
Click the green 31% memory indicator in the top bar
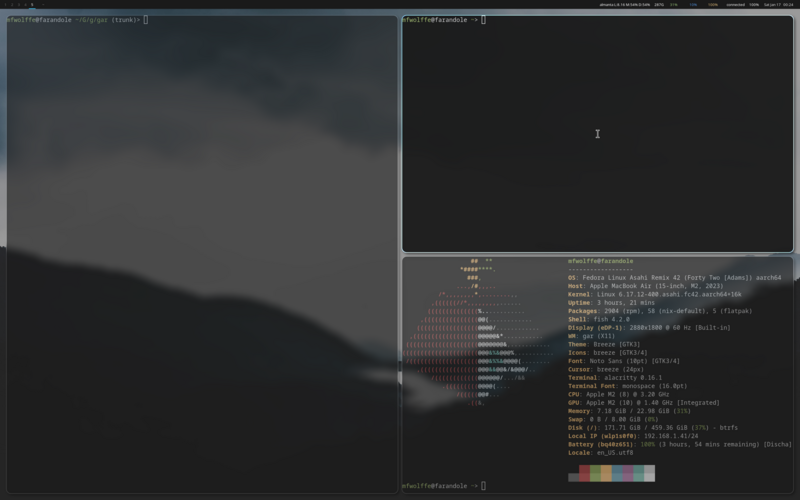coord(674,5)
